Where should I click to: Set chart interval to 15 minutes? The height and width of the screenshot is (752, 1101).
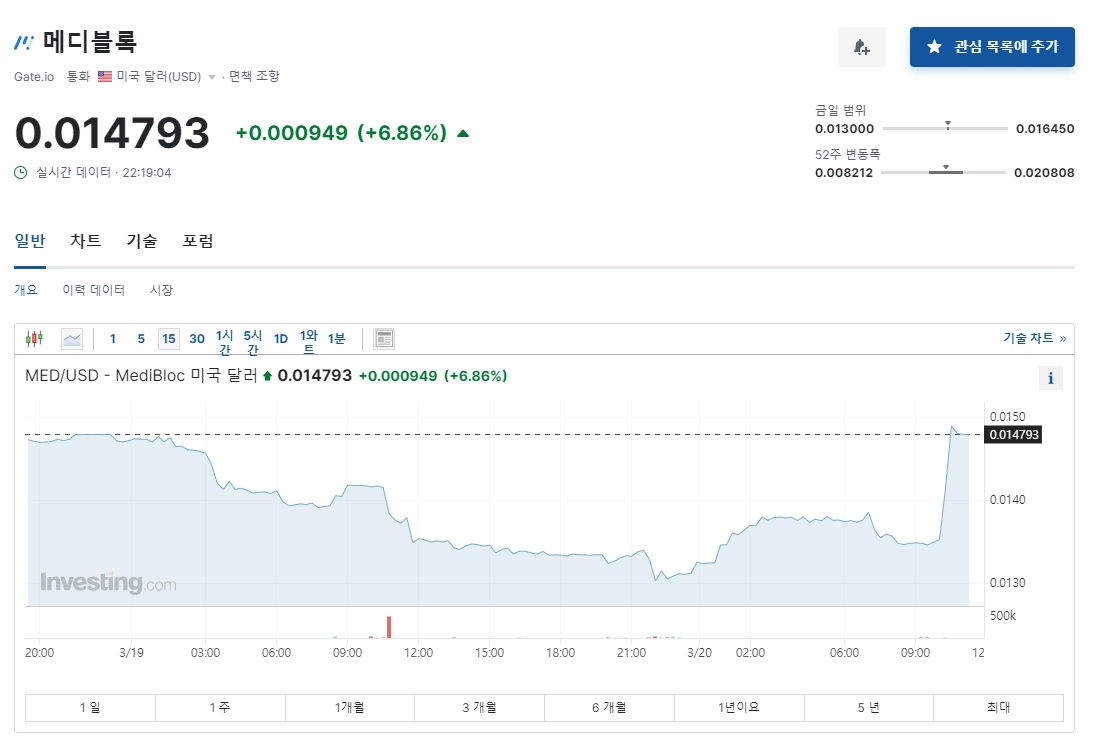(169, 339)
